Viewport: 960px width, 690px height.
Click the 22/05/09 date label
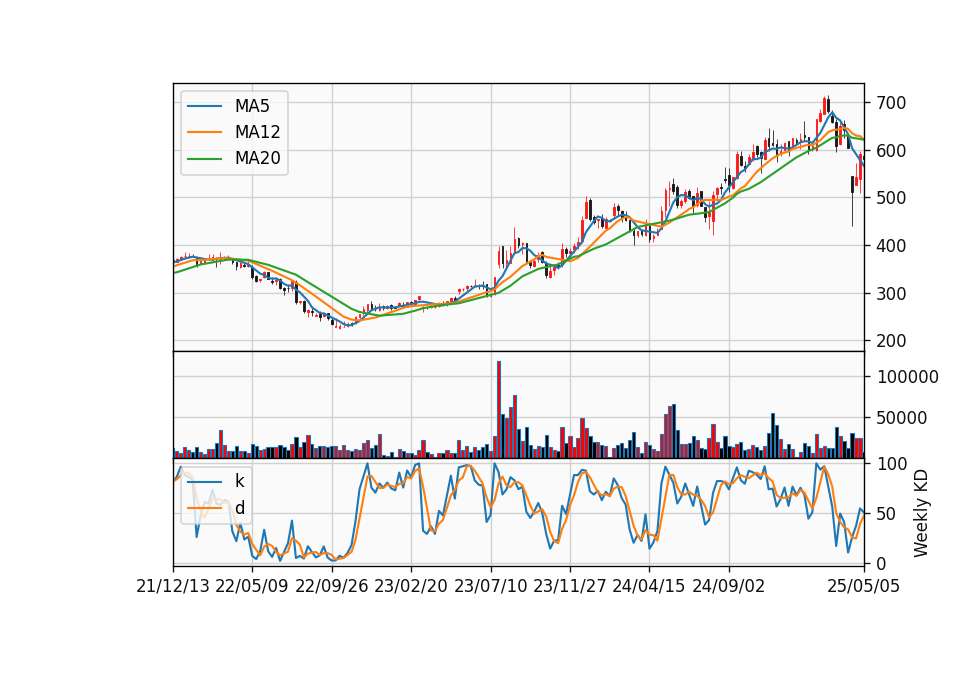coord(252,587)
